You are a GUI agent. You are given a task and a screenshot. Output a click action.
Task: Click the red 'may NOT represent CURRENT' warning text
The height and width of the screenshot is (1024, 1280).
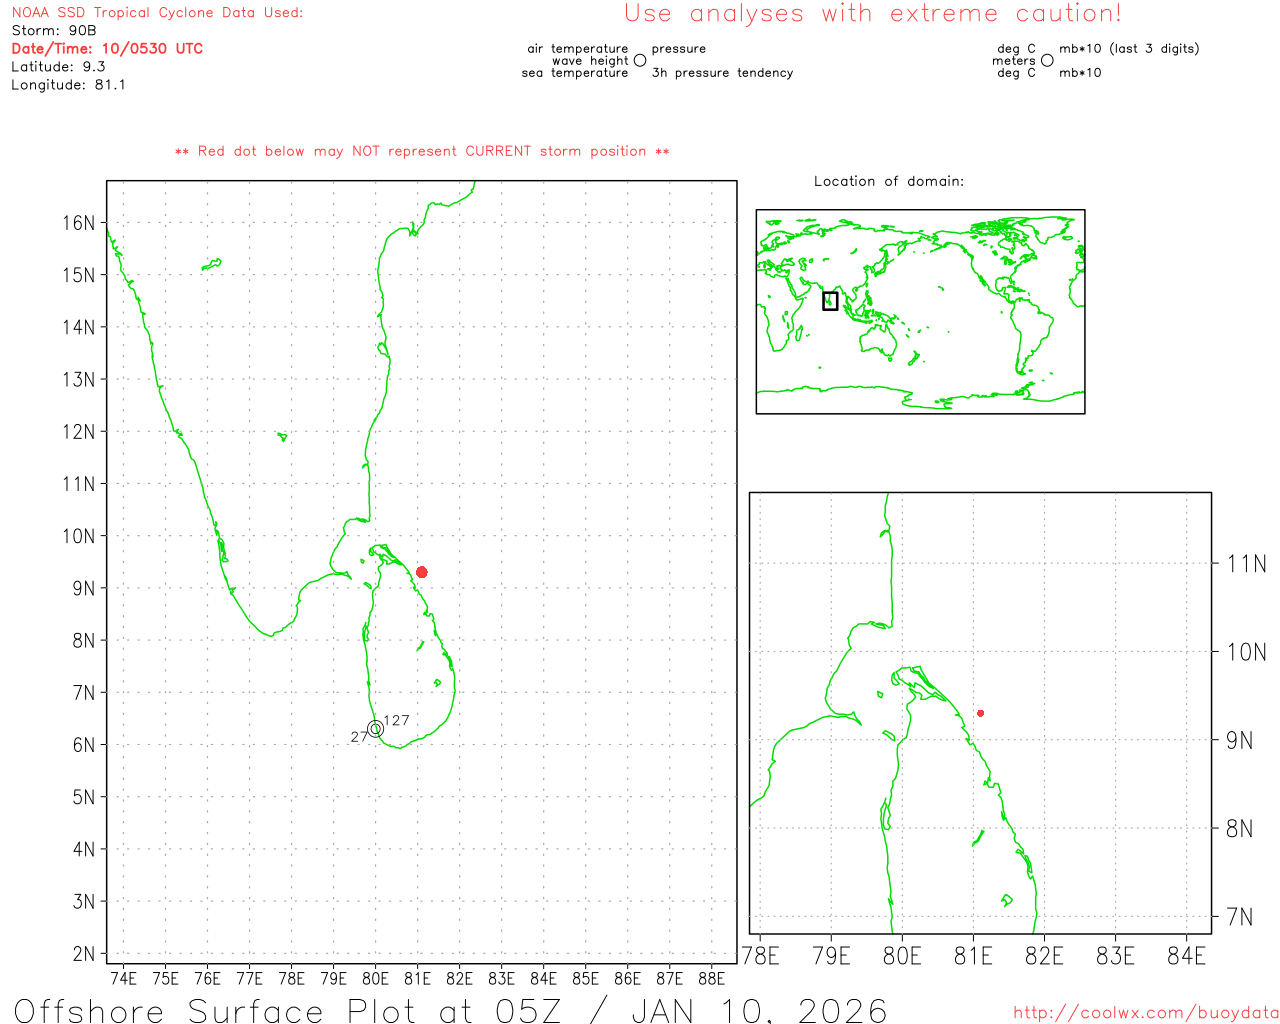(x=422, y=151)
